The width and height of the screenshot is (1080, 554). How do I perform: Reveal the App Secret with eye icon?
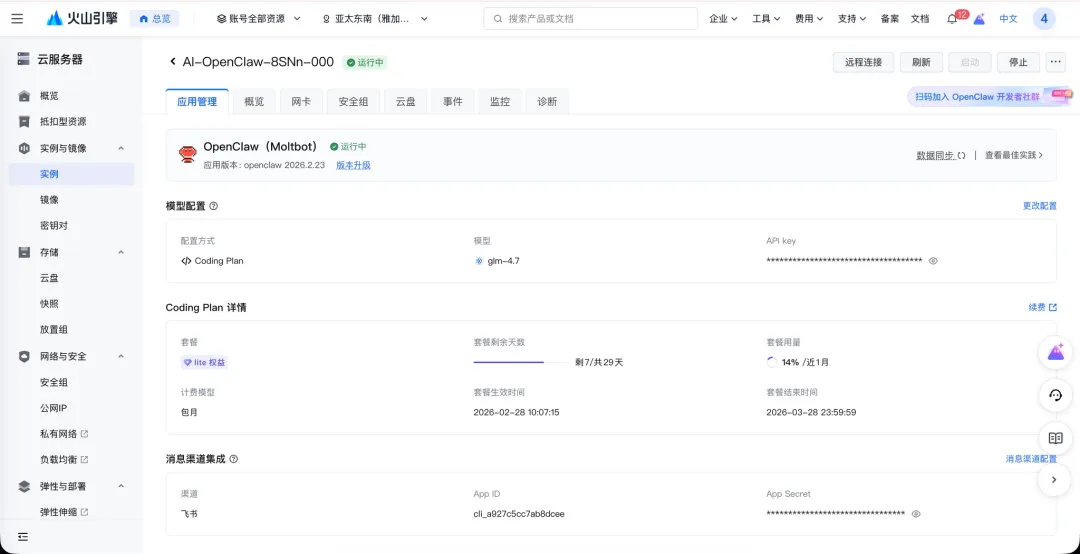pyautogui.click(x=916, y=514)
